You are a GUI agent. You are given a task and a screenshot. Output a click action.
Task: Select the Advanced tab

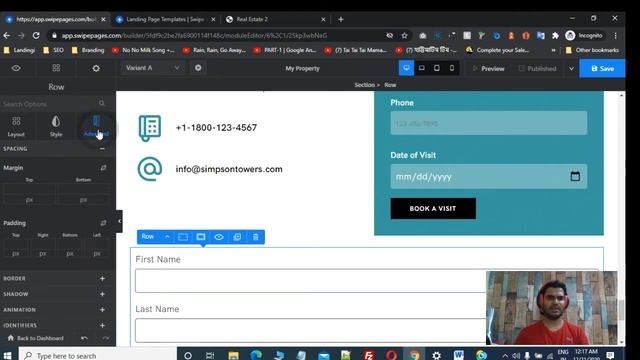96,126
